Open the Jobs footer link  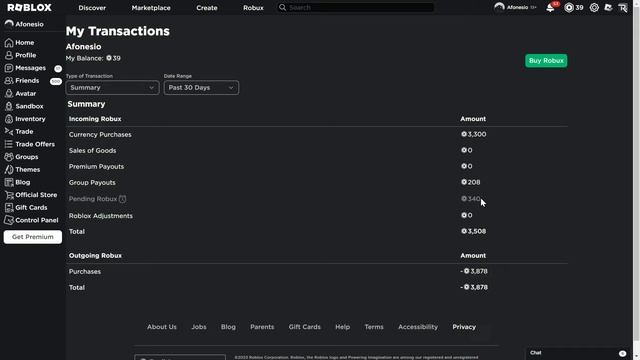pyautogui.click(x=199, y=327)
